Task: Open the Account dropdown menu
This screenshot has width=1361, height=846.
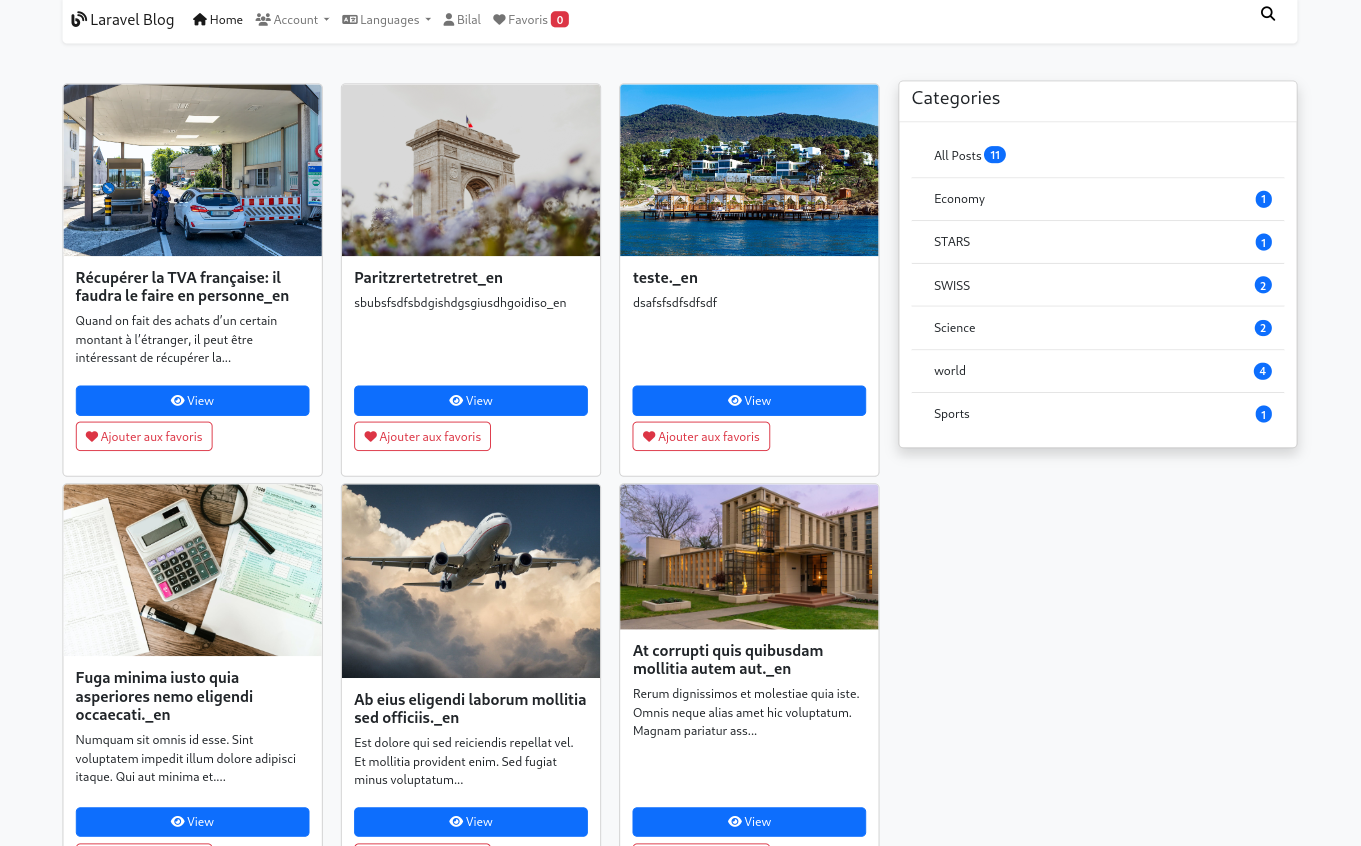Action: (x=292, y=19)
